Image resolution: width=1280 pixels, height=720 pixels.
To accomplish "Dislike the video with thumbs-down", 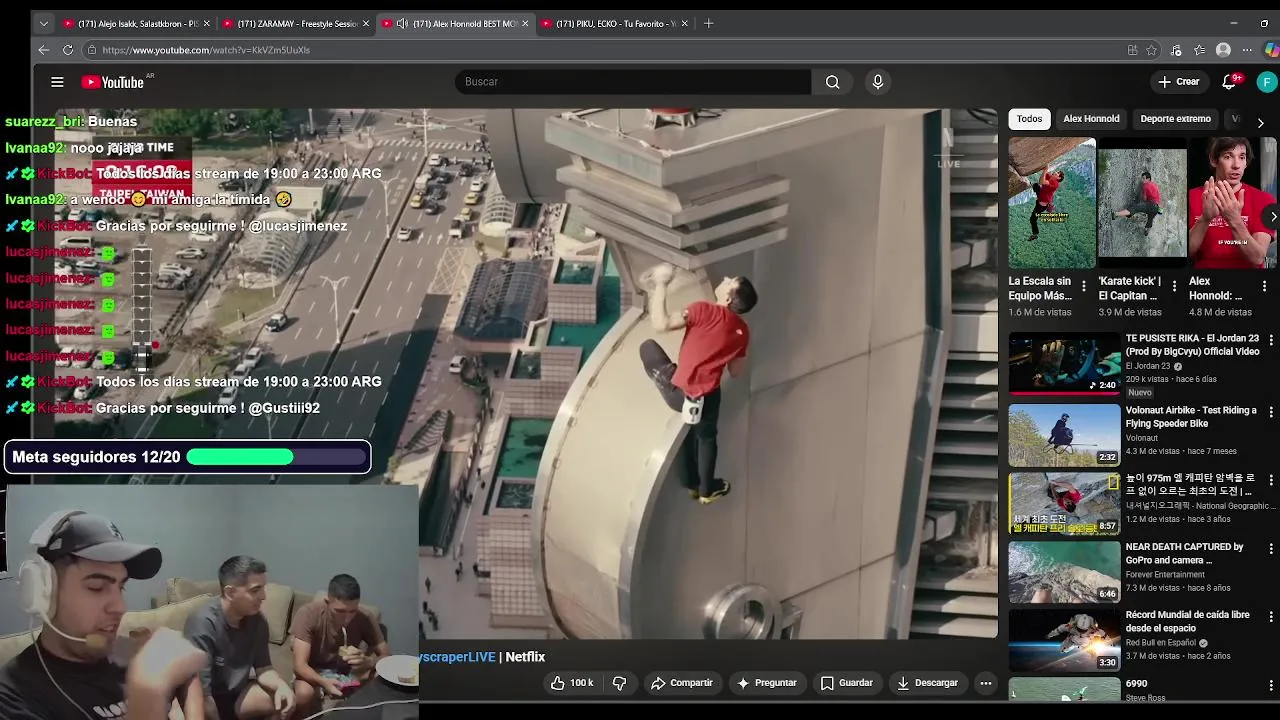I will point(619,683).
